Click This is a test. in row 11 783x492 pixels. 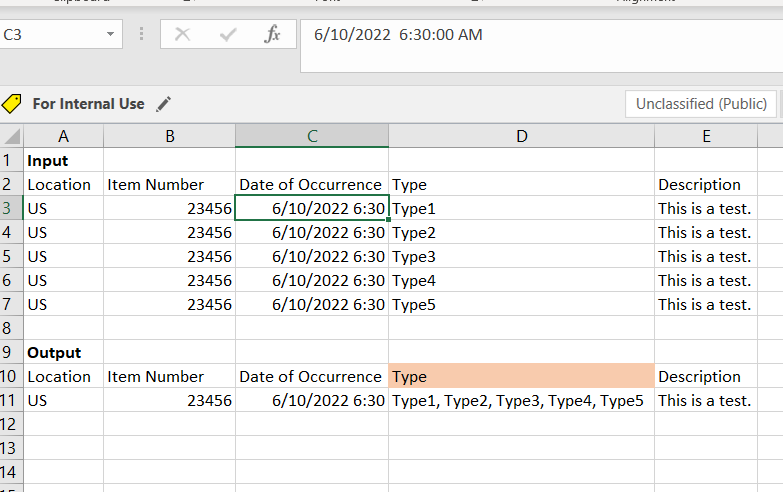pos(706,400)
